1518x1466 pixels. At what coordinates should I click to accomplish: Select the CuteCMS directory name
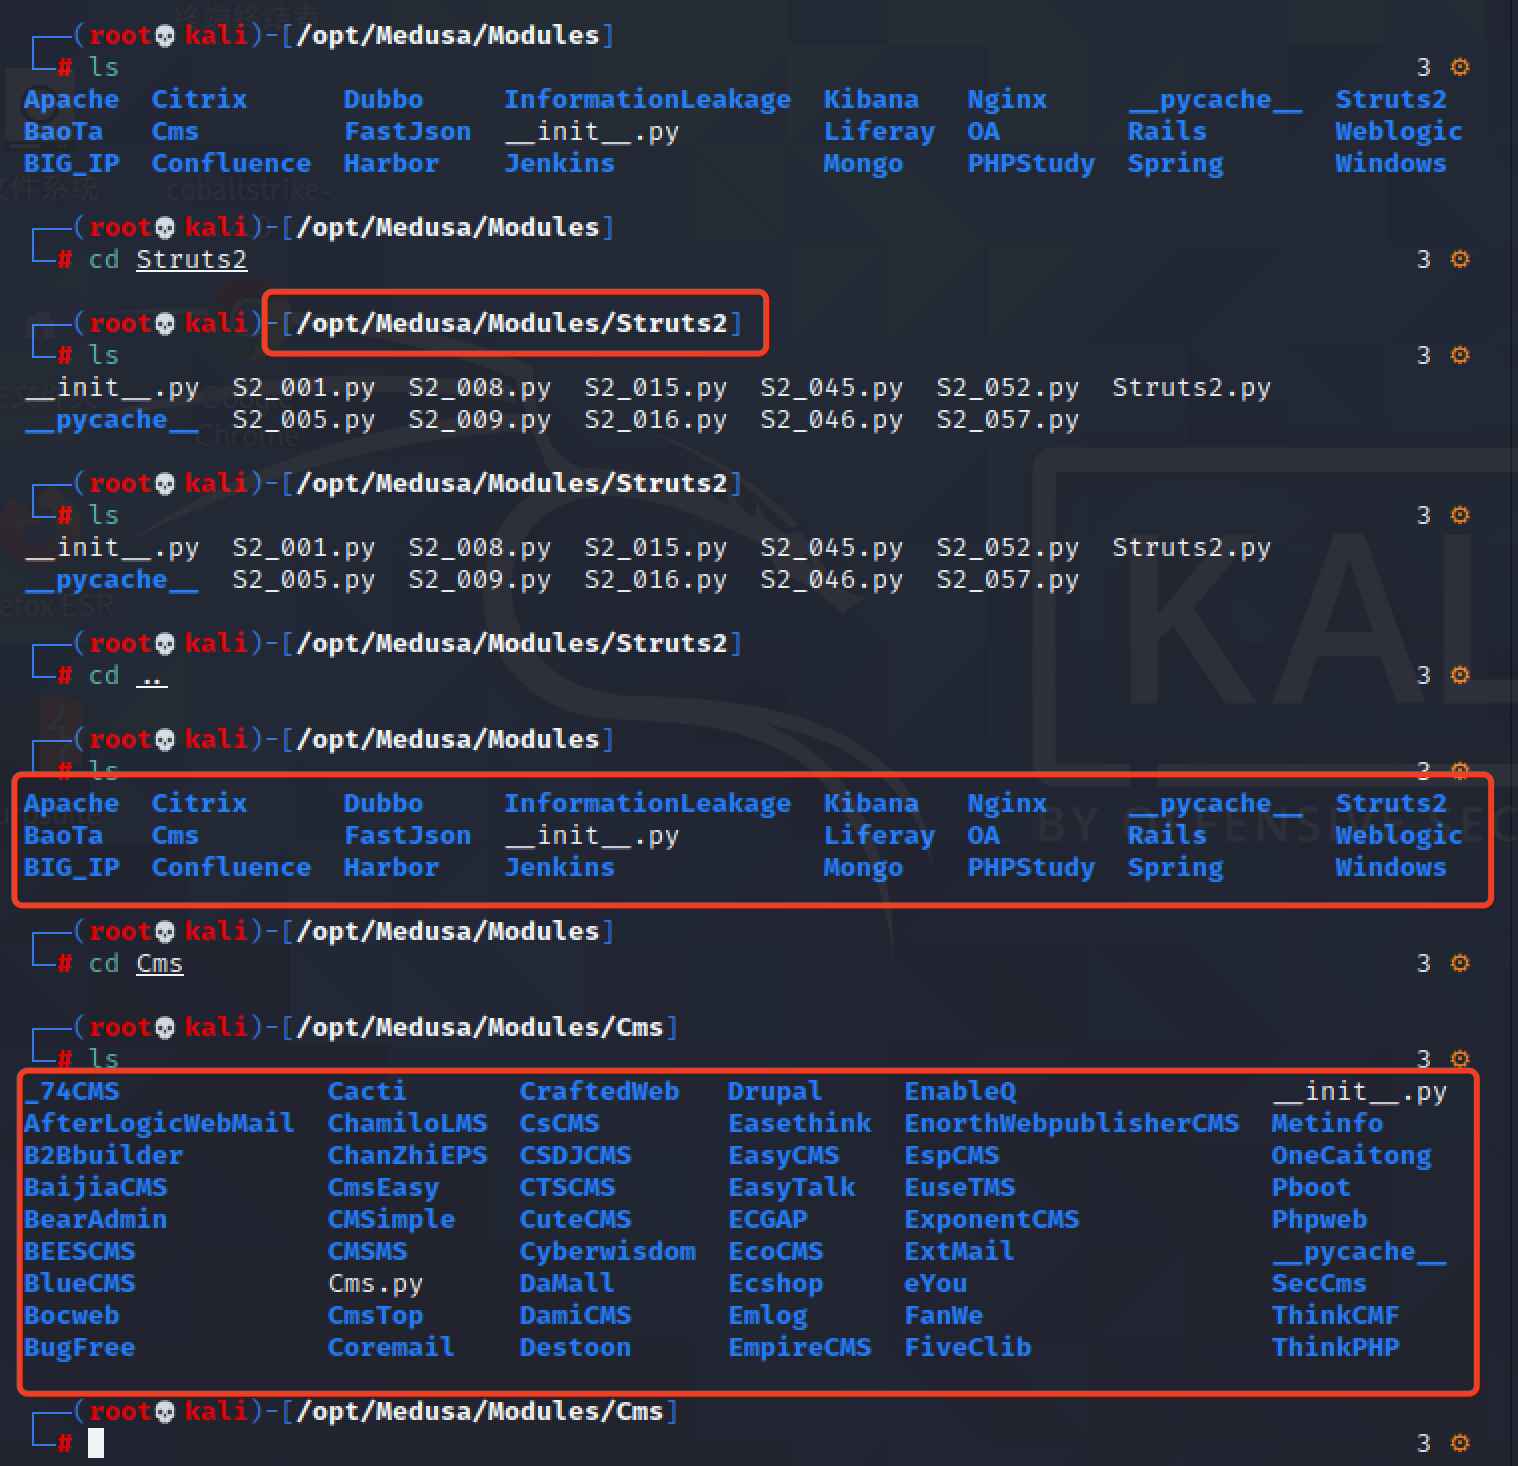pos(575,1220)
